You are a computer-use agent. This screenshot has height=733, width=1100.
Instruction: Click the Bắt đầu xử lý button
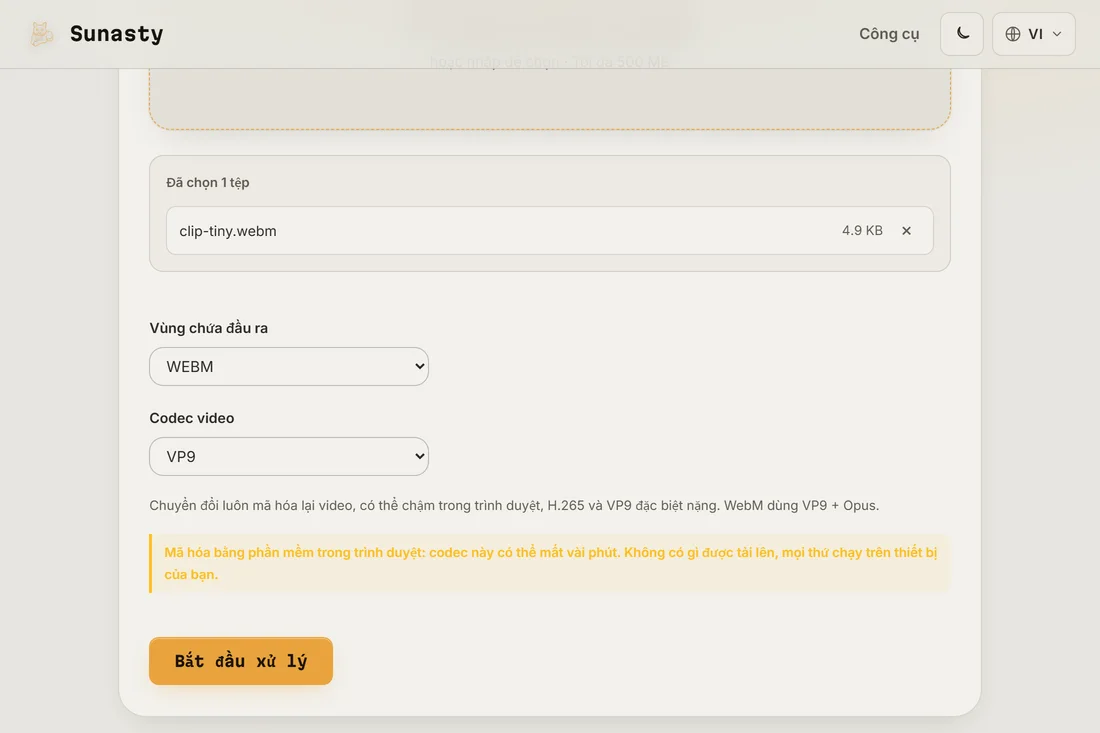click(241, 661)
